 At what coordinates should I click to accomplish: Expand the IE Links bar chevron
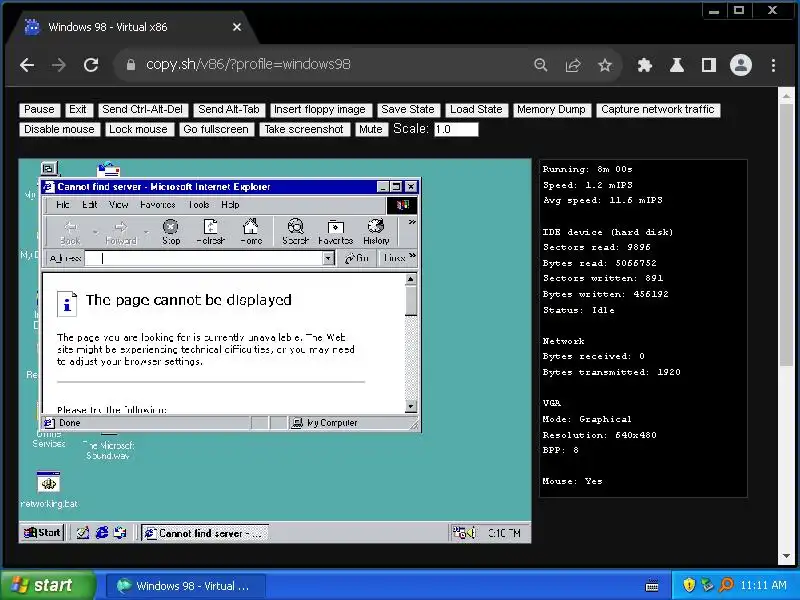pyautogui.click(x=412, y=256)
